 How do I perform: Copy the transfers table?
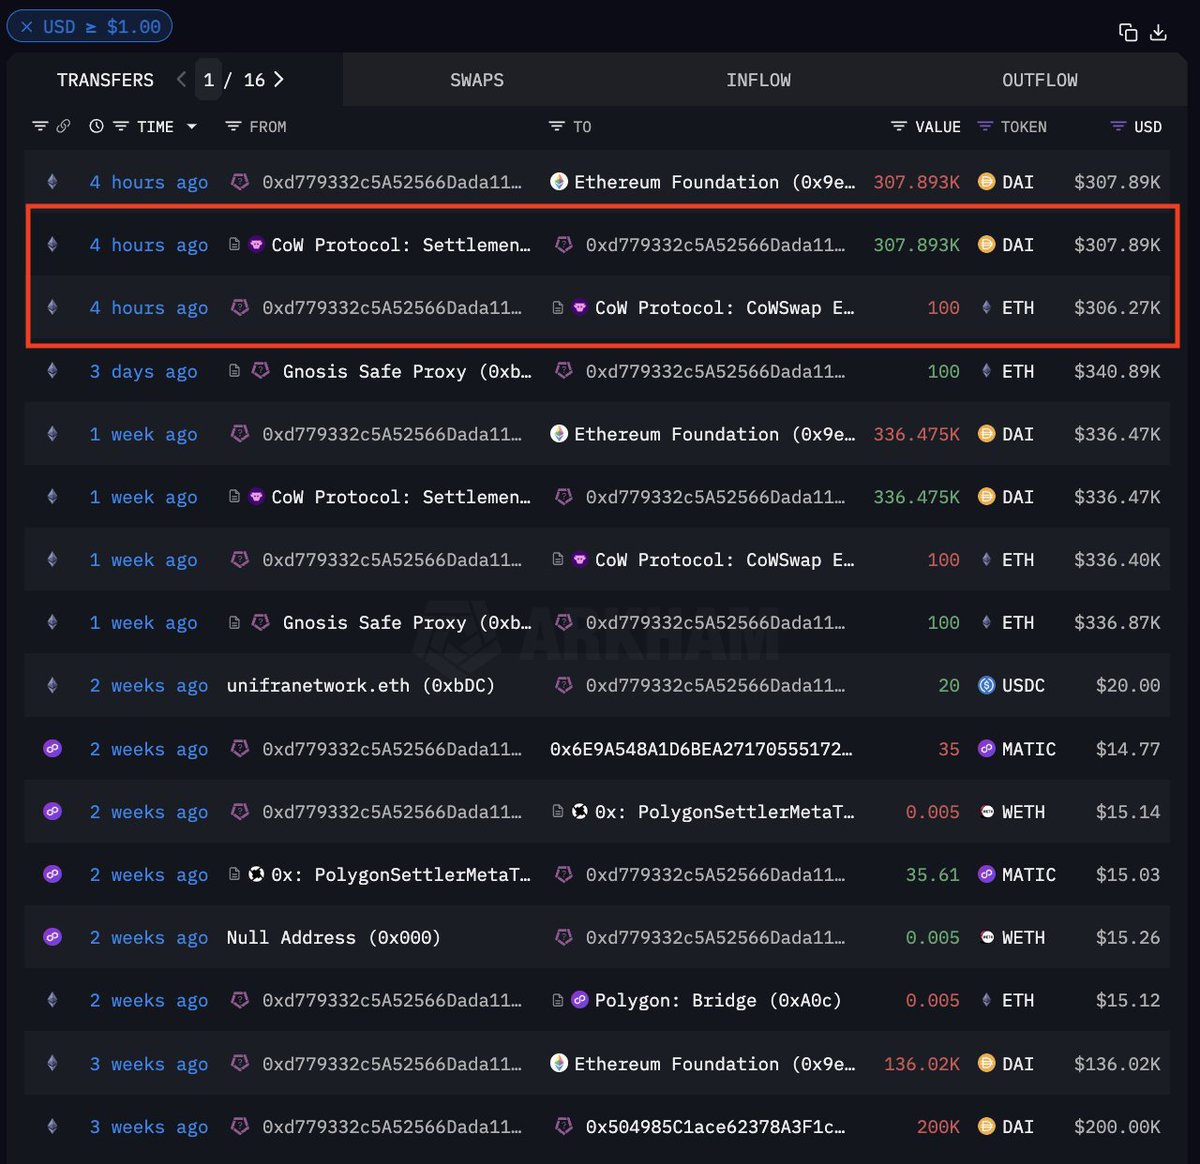coord(1128,32)
